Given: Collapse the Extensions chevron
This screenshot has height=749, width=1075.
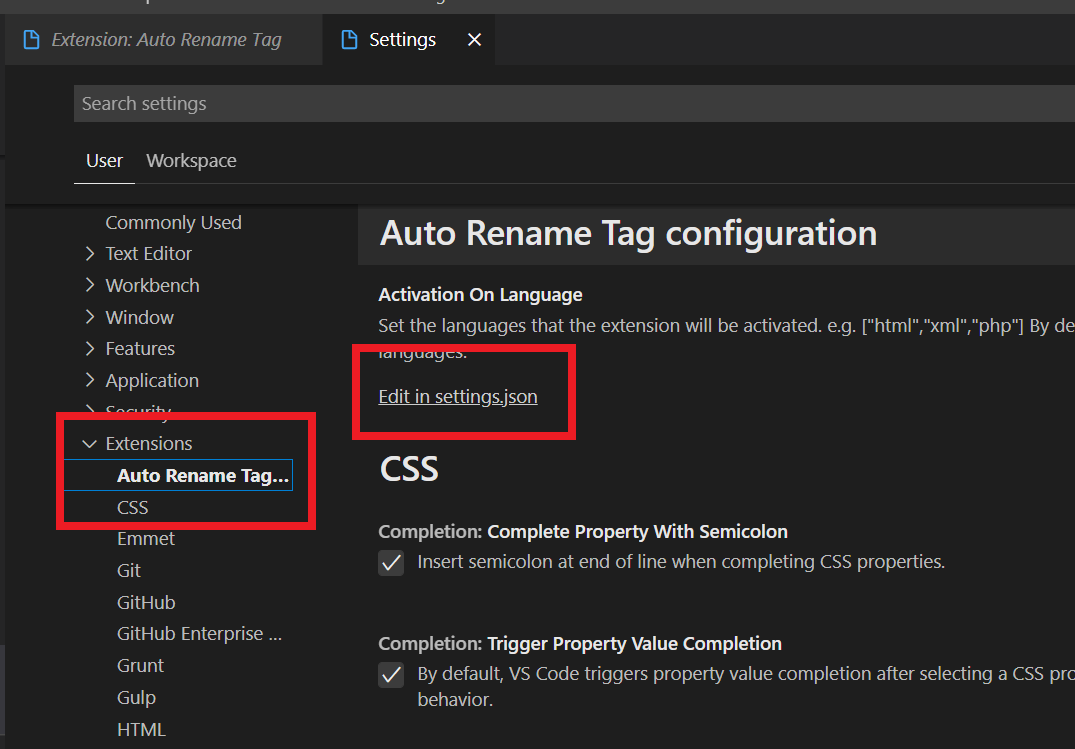Looking at the screenshot, I should [x=89, y=444].
